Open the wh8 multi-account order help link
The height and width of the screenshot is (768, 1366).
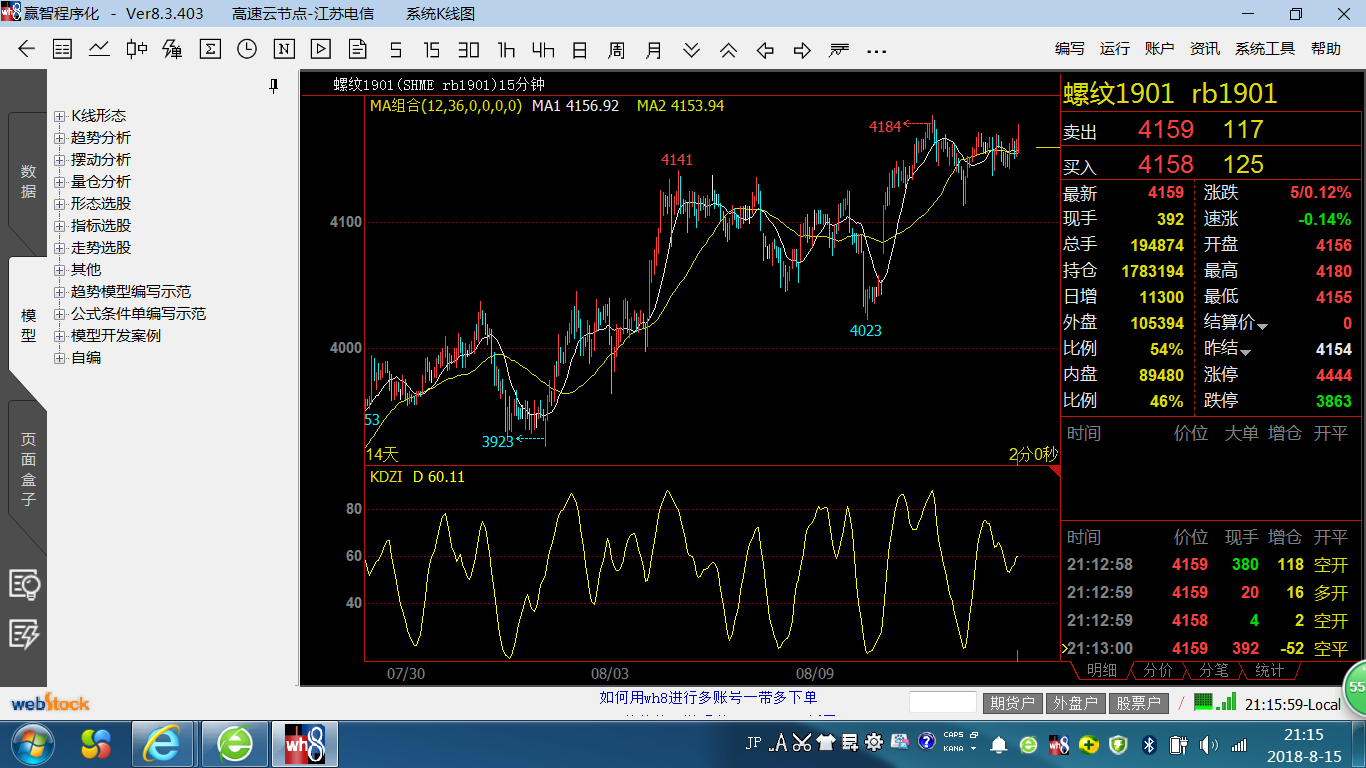point(707,697)
